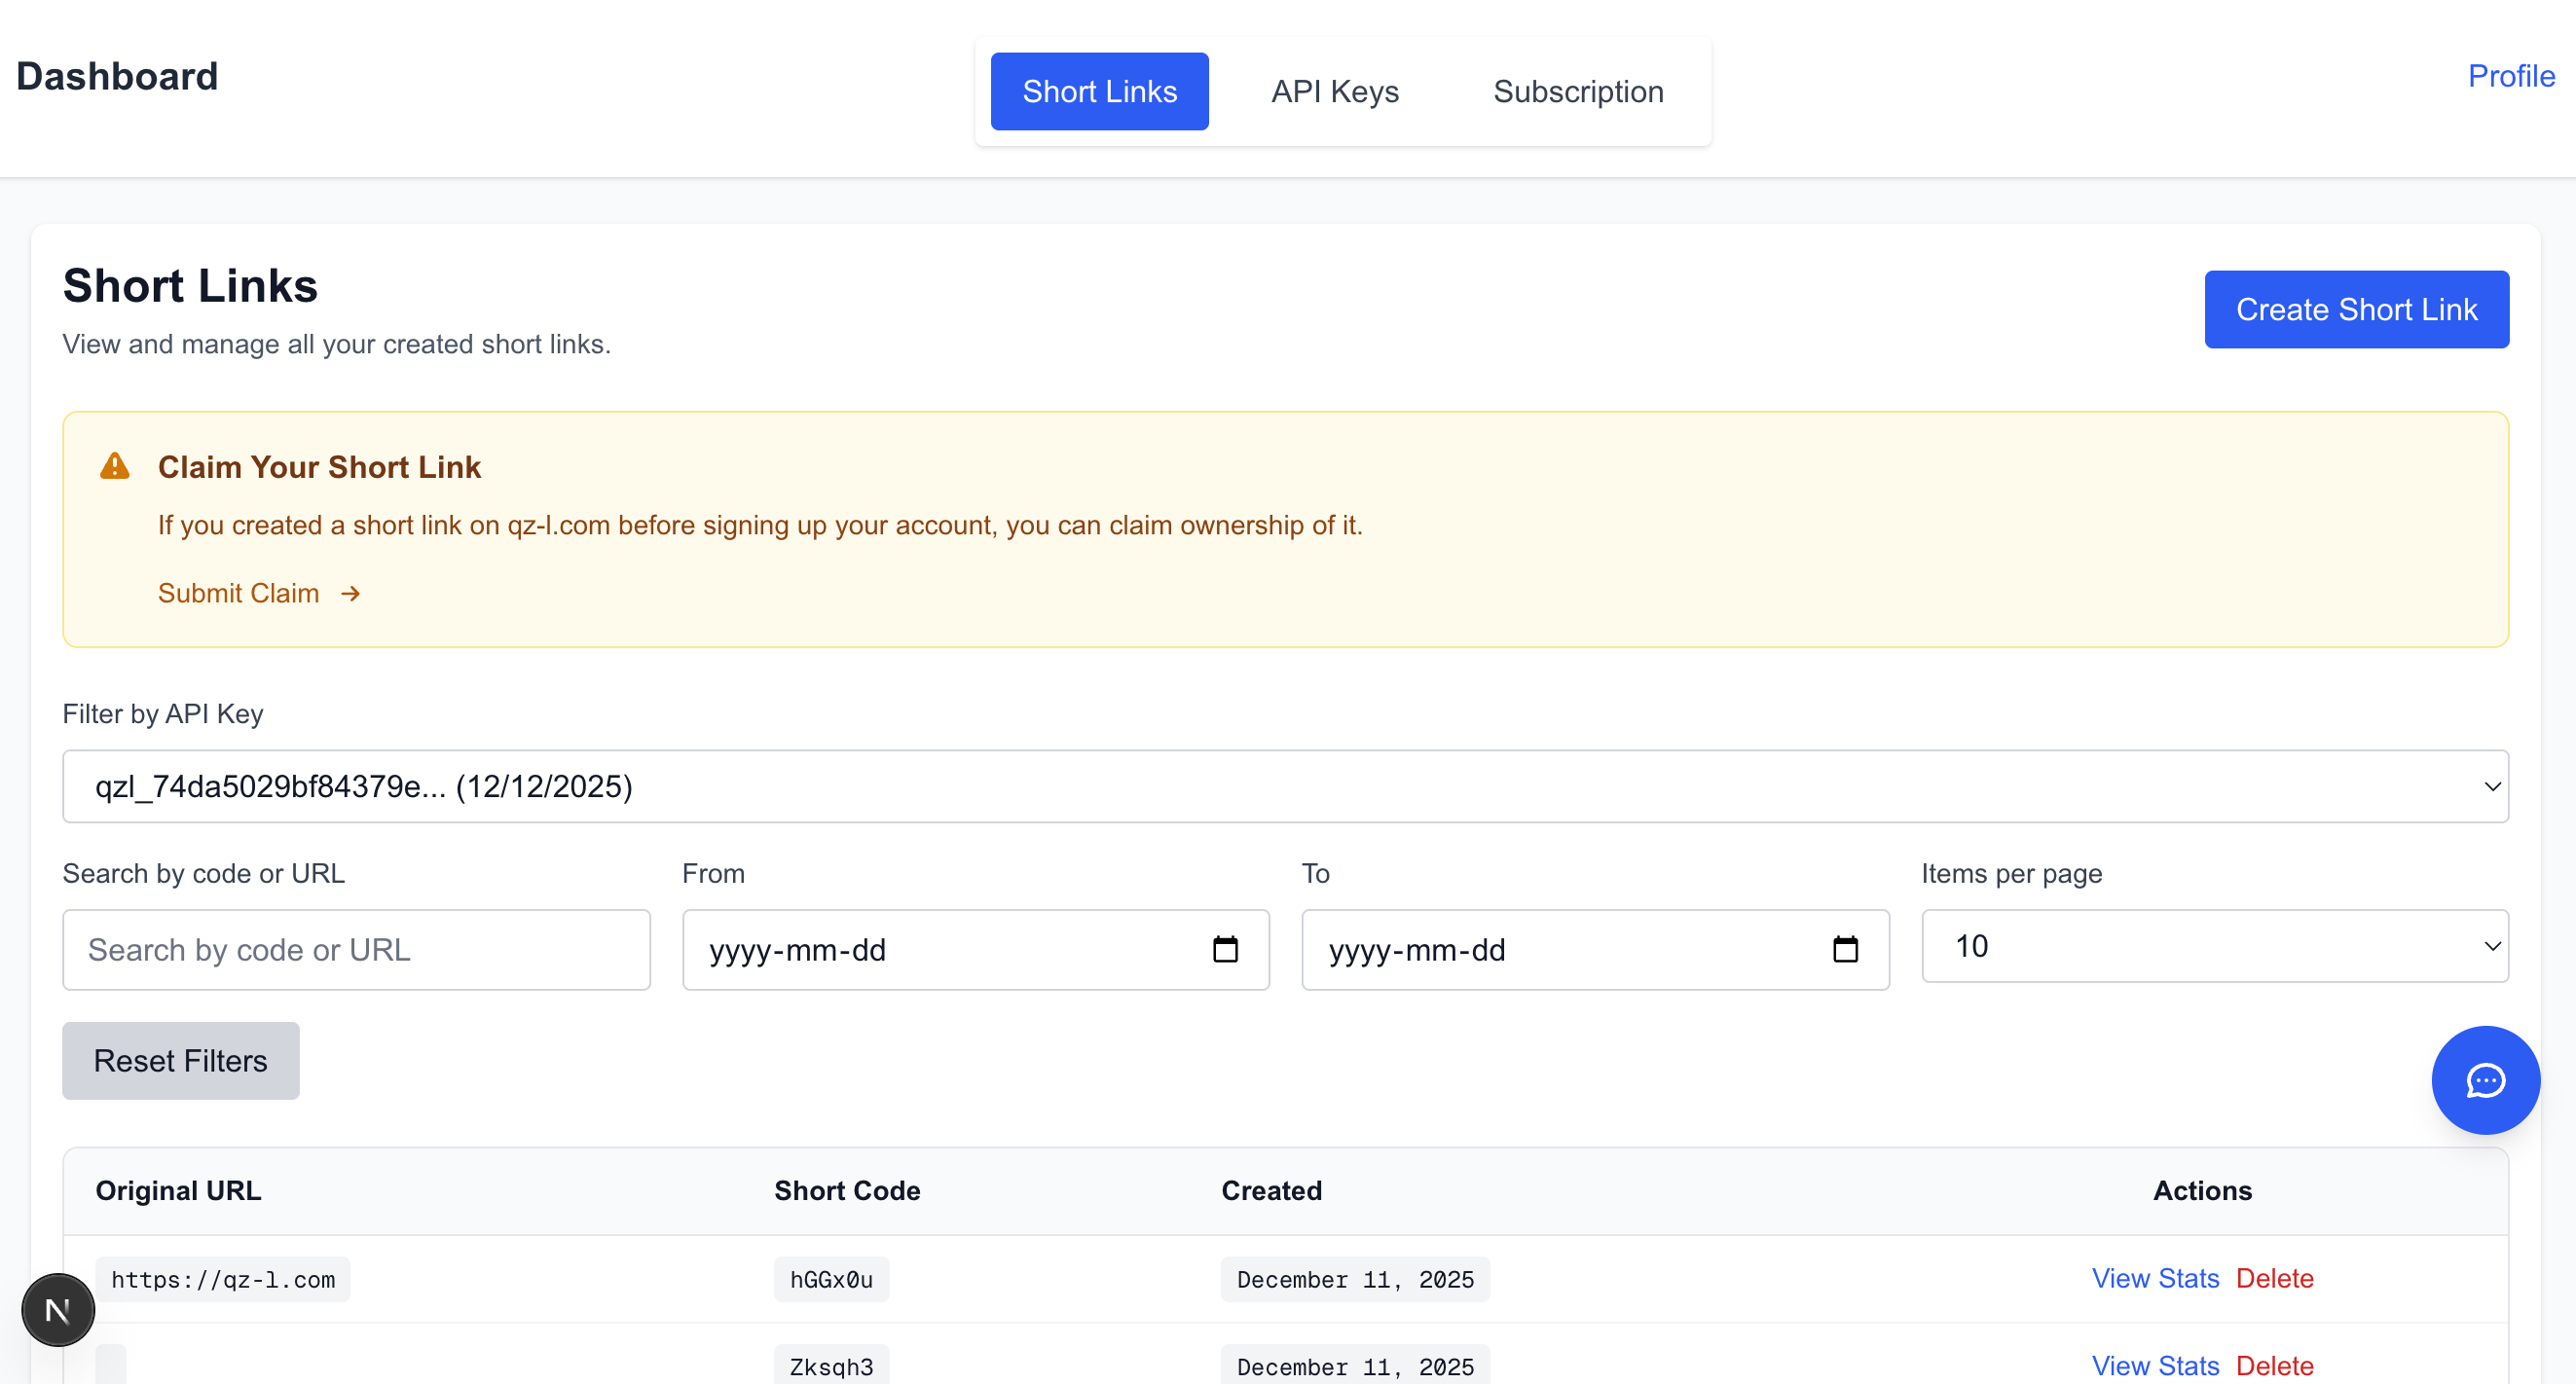View Stats for short code hGGx0u
Screen dimensions: 2576x1384
pos(2155,1278)
